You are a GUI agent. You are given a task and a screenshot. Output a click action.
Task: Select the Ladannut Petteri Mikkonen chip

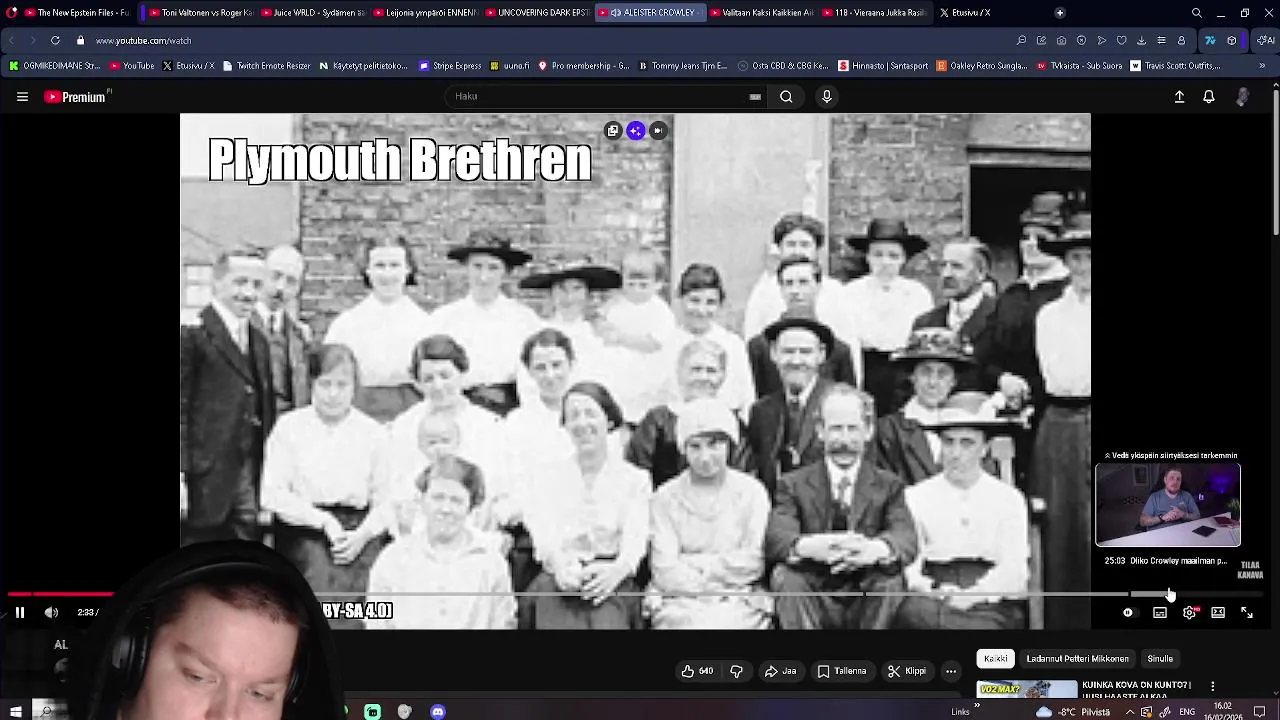[1077, 658]
